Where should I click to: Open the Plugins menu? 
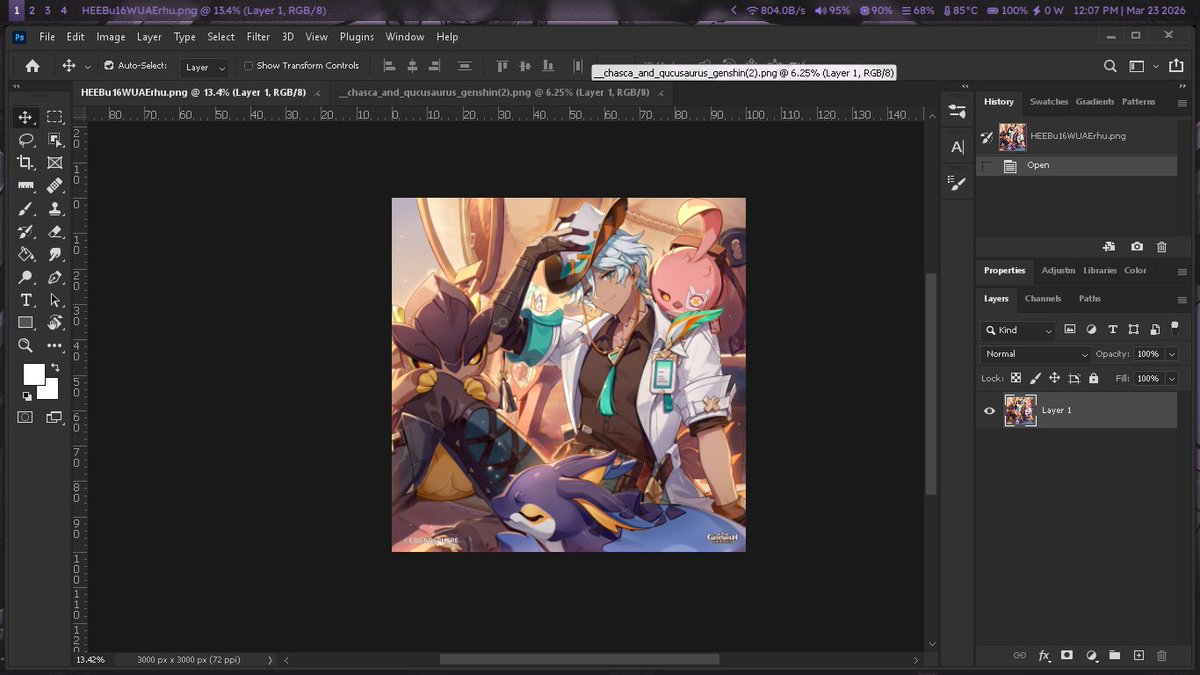(x=357, y=37)
